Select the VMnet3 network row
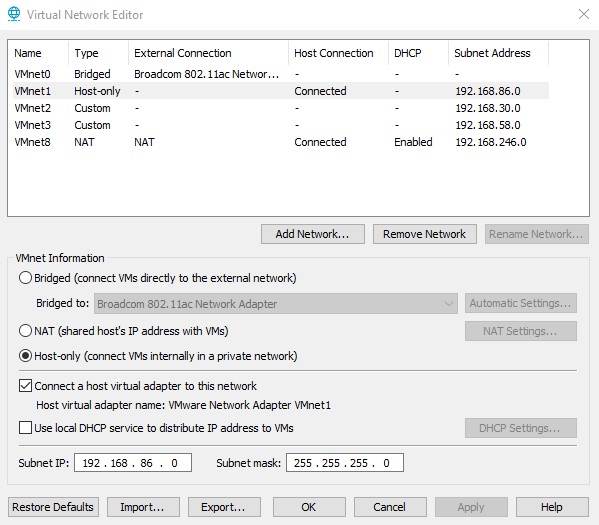The height and width of the screenshot is (525, 599). [x=281, y=125]
